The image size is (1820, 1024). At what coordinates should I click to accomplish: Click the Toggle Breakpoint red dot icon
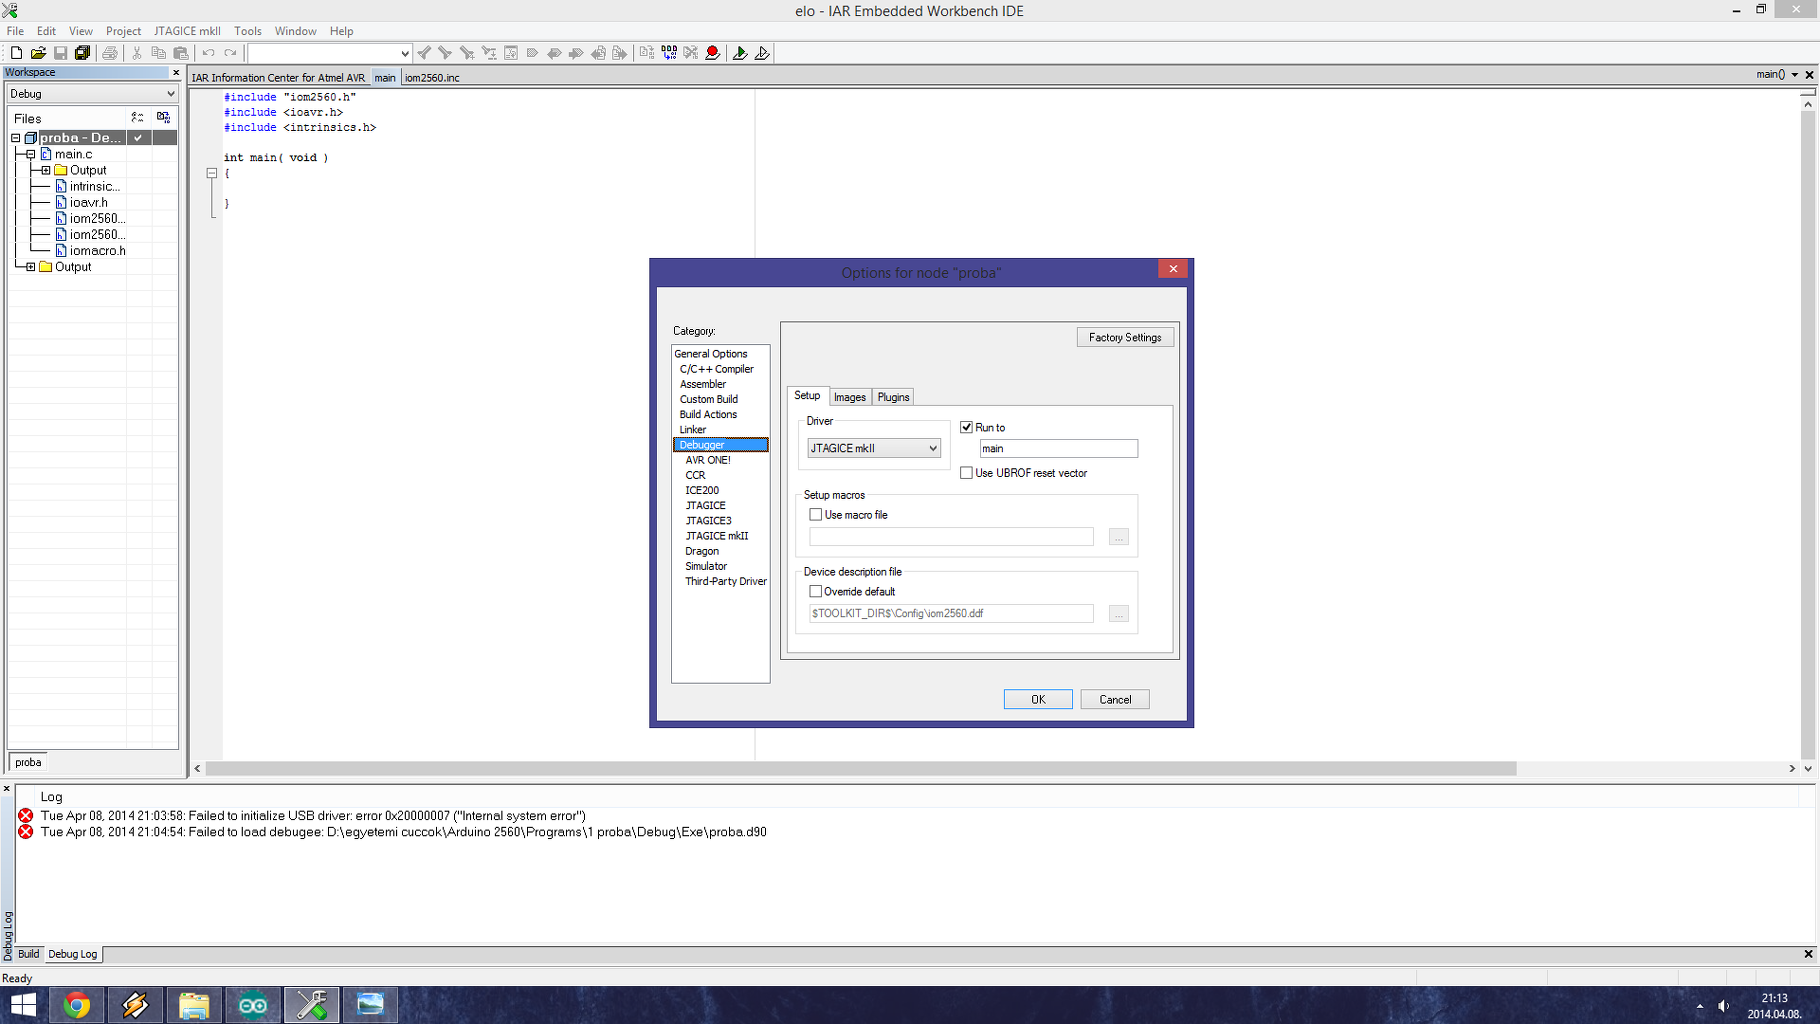[x=713, y=53]
